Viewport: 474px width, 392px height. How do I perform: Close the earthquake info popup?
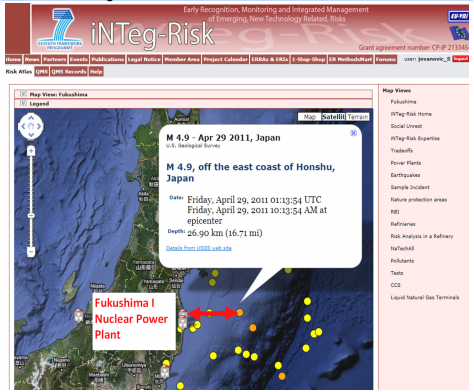click(x=353, y=133)
